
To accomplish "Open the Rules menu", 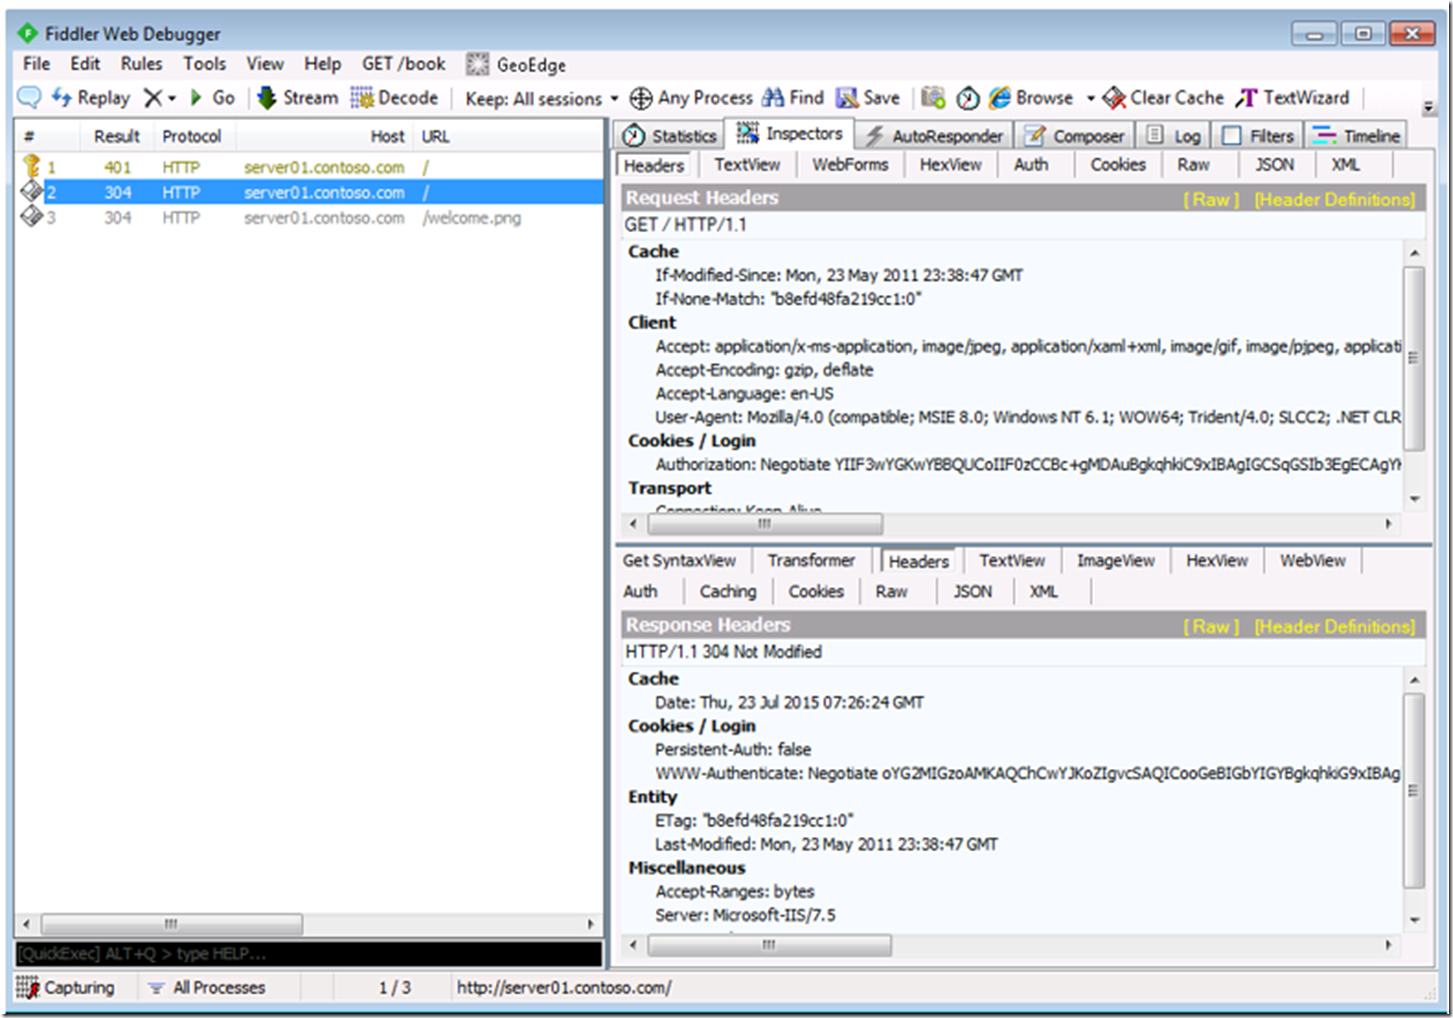I will pyautogui.click(x=141, y=64).
